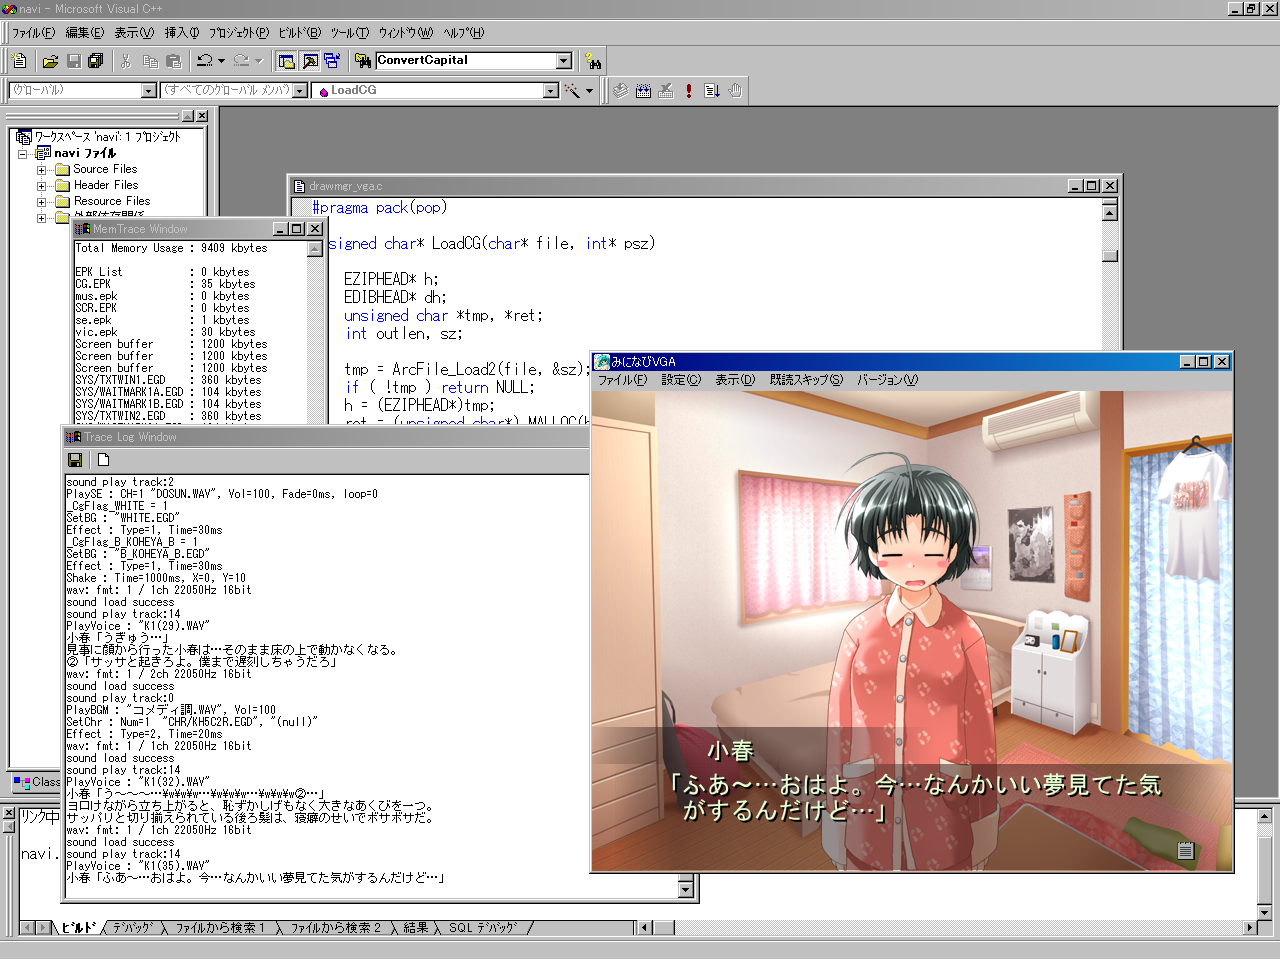Click the hand Insert Breakpoint icon

tap(735, 91)
